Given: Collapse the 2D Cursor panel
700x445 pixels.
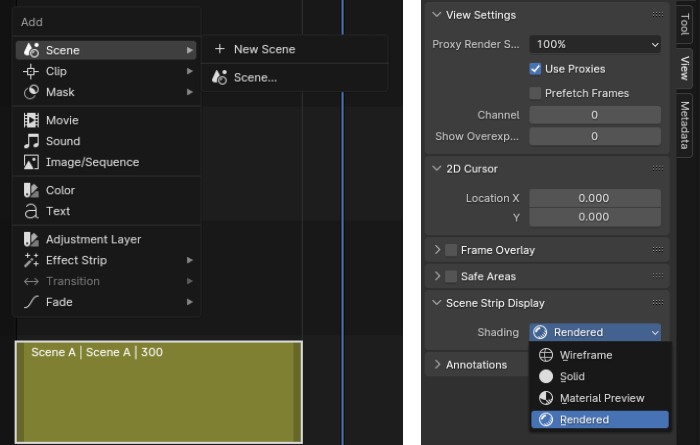Looking at the screenshot, I should 436,169.
